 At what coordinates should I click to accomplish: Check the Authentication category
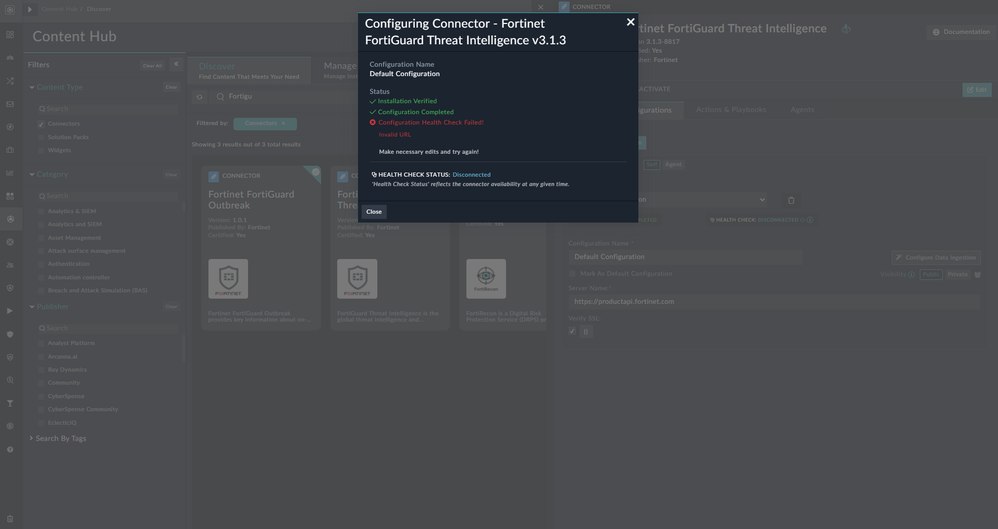pos(41,264)
